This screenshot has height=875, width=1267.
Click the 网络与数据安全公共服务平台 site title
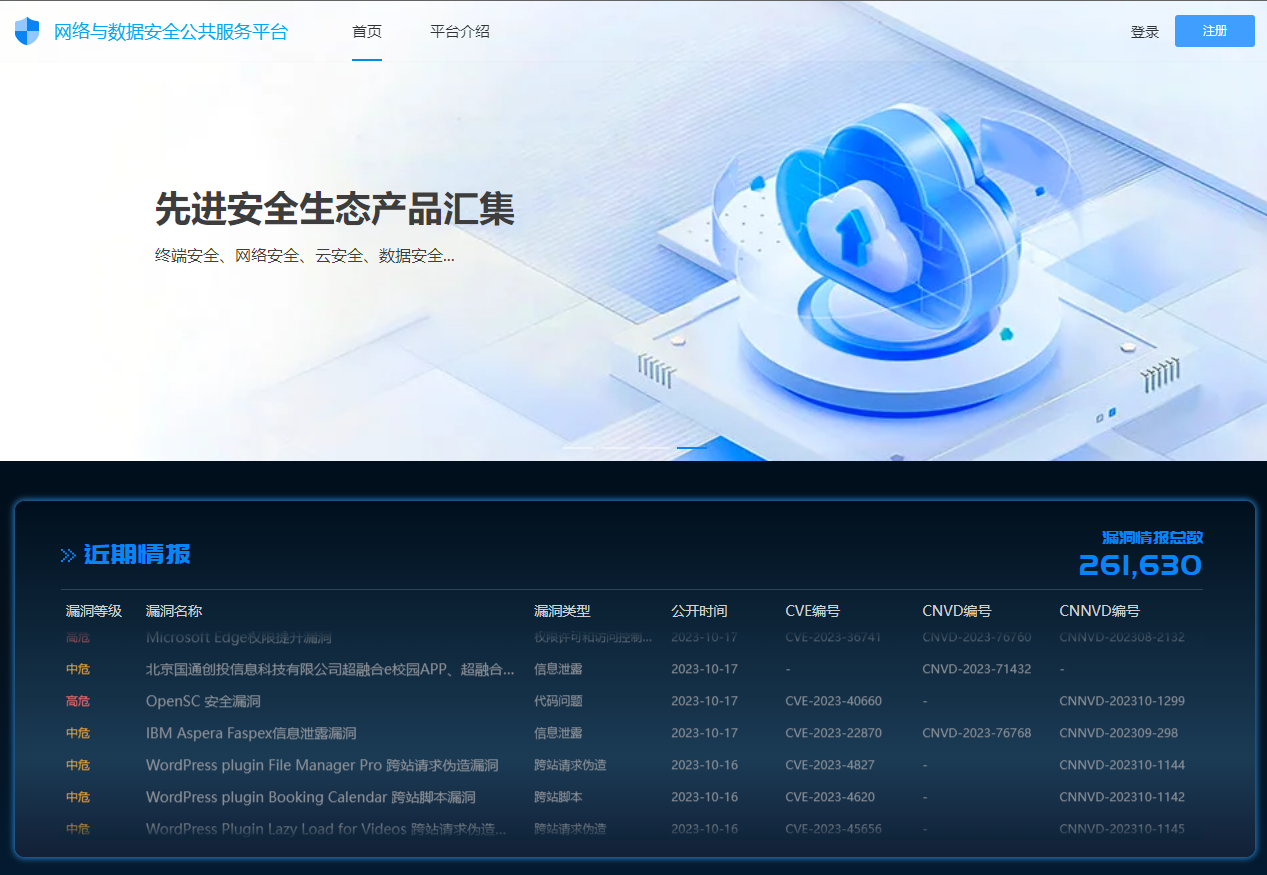point(171,31)
